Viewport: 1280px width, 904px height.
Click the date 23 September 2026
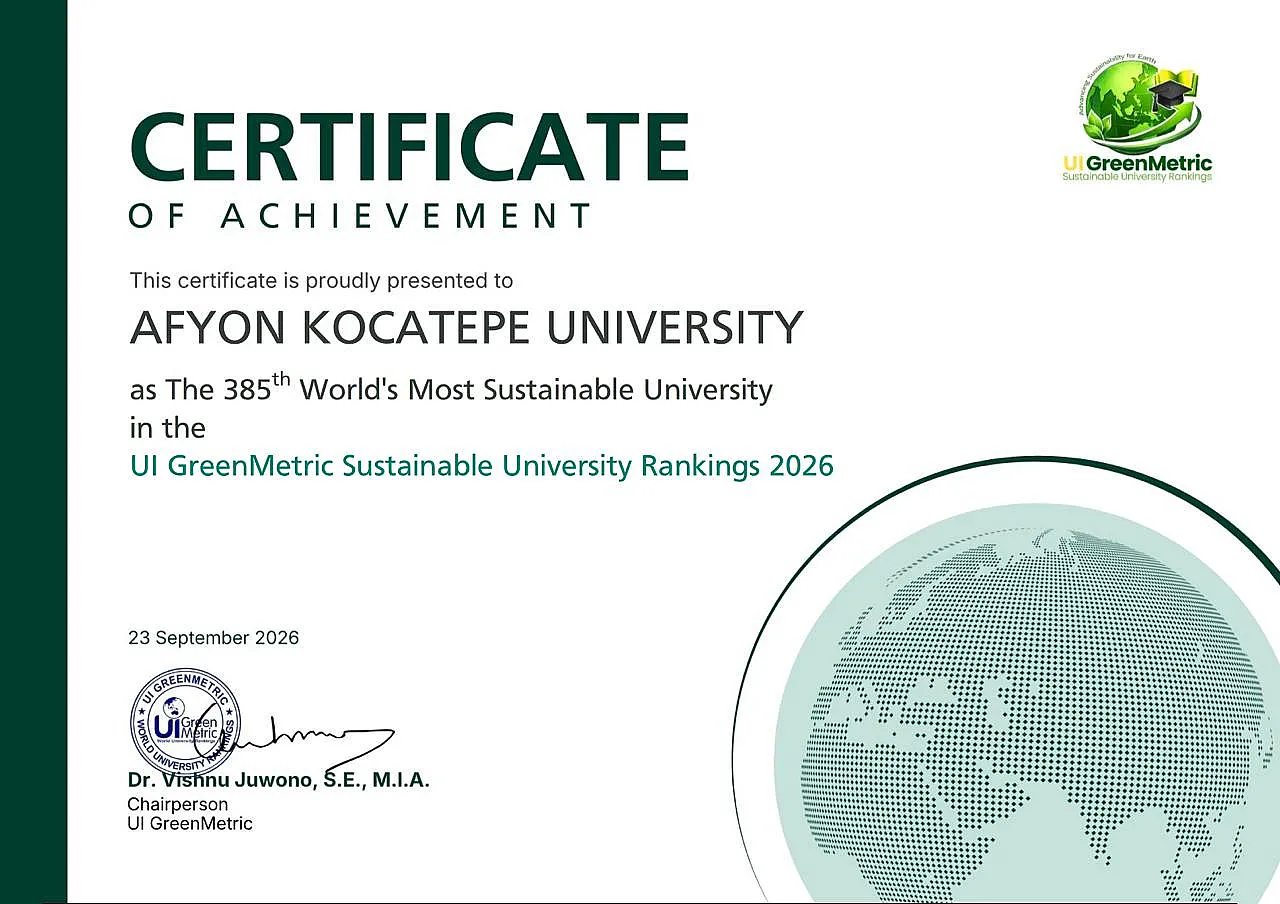tap(213, 638)
